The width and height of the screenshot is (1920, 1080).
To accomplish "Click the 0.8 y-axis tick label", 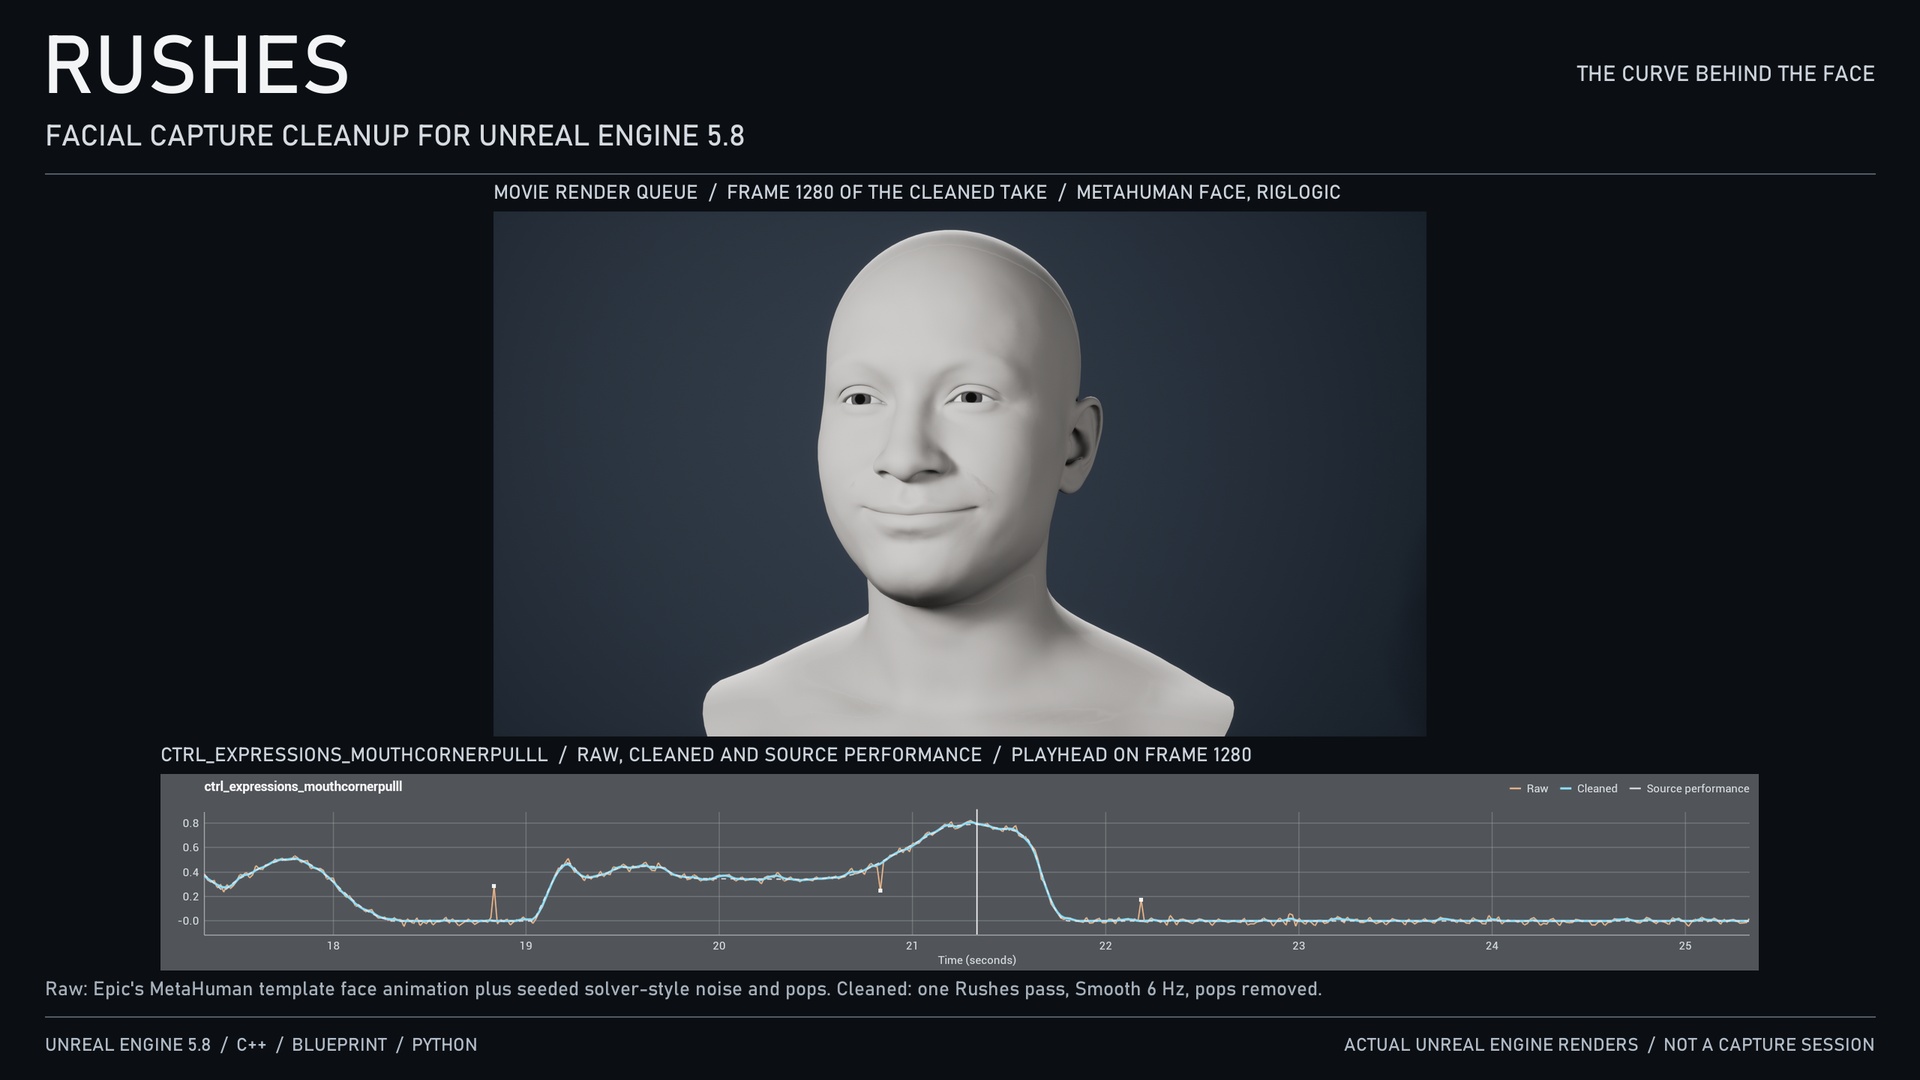I will [190, 824].
